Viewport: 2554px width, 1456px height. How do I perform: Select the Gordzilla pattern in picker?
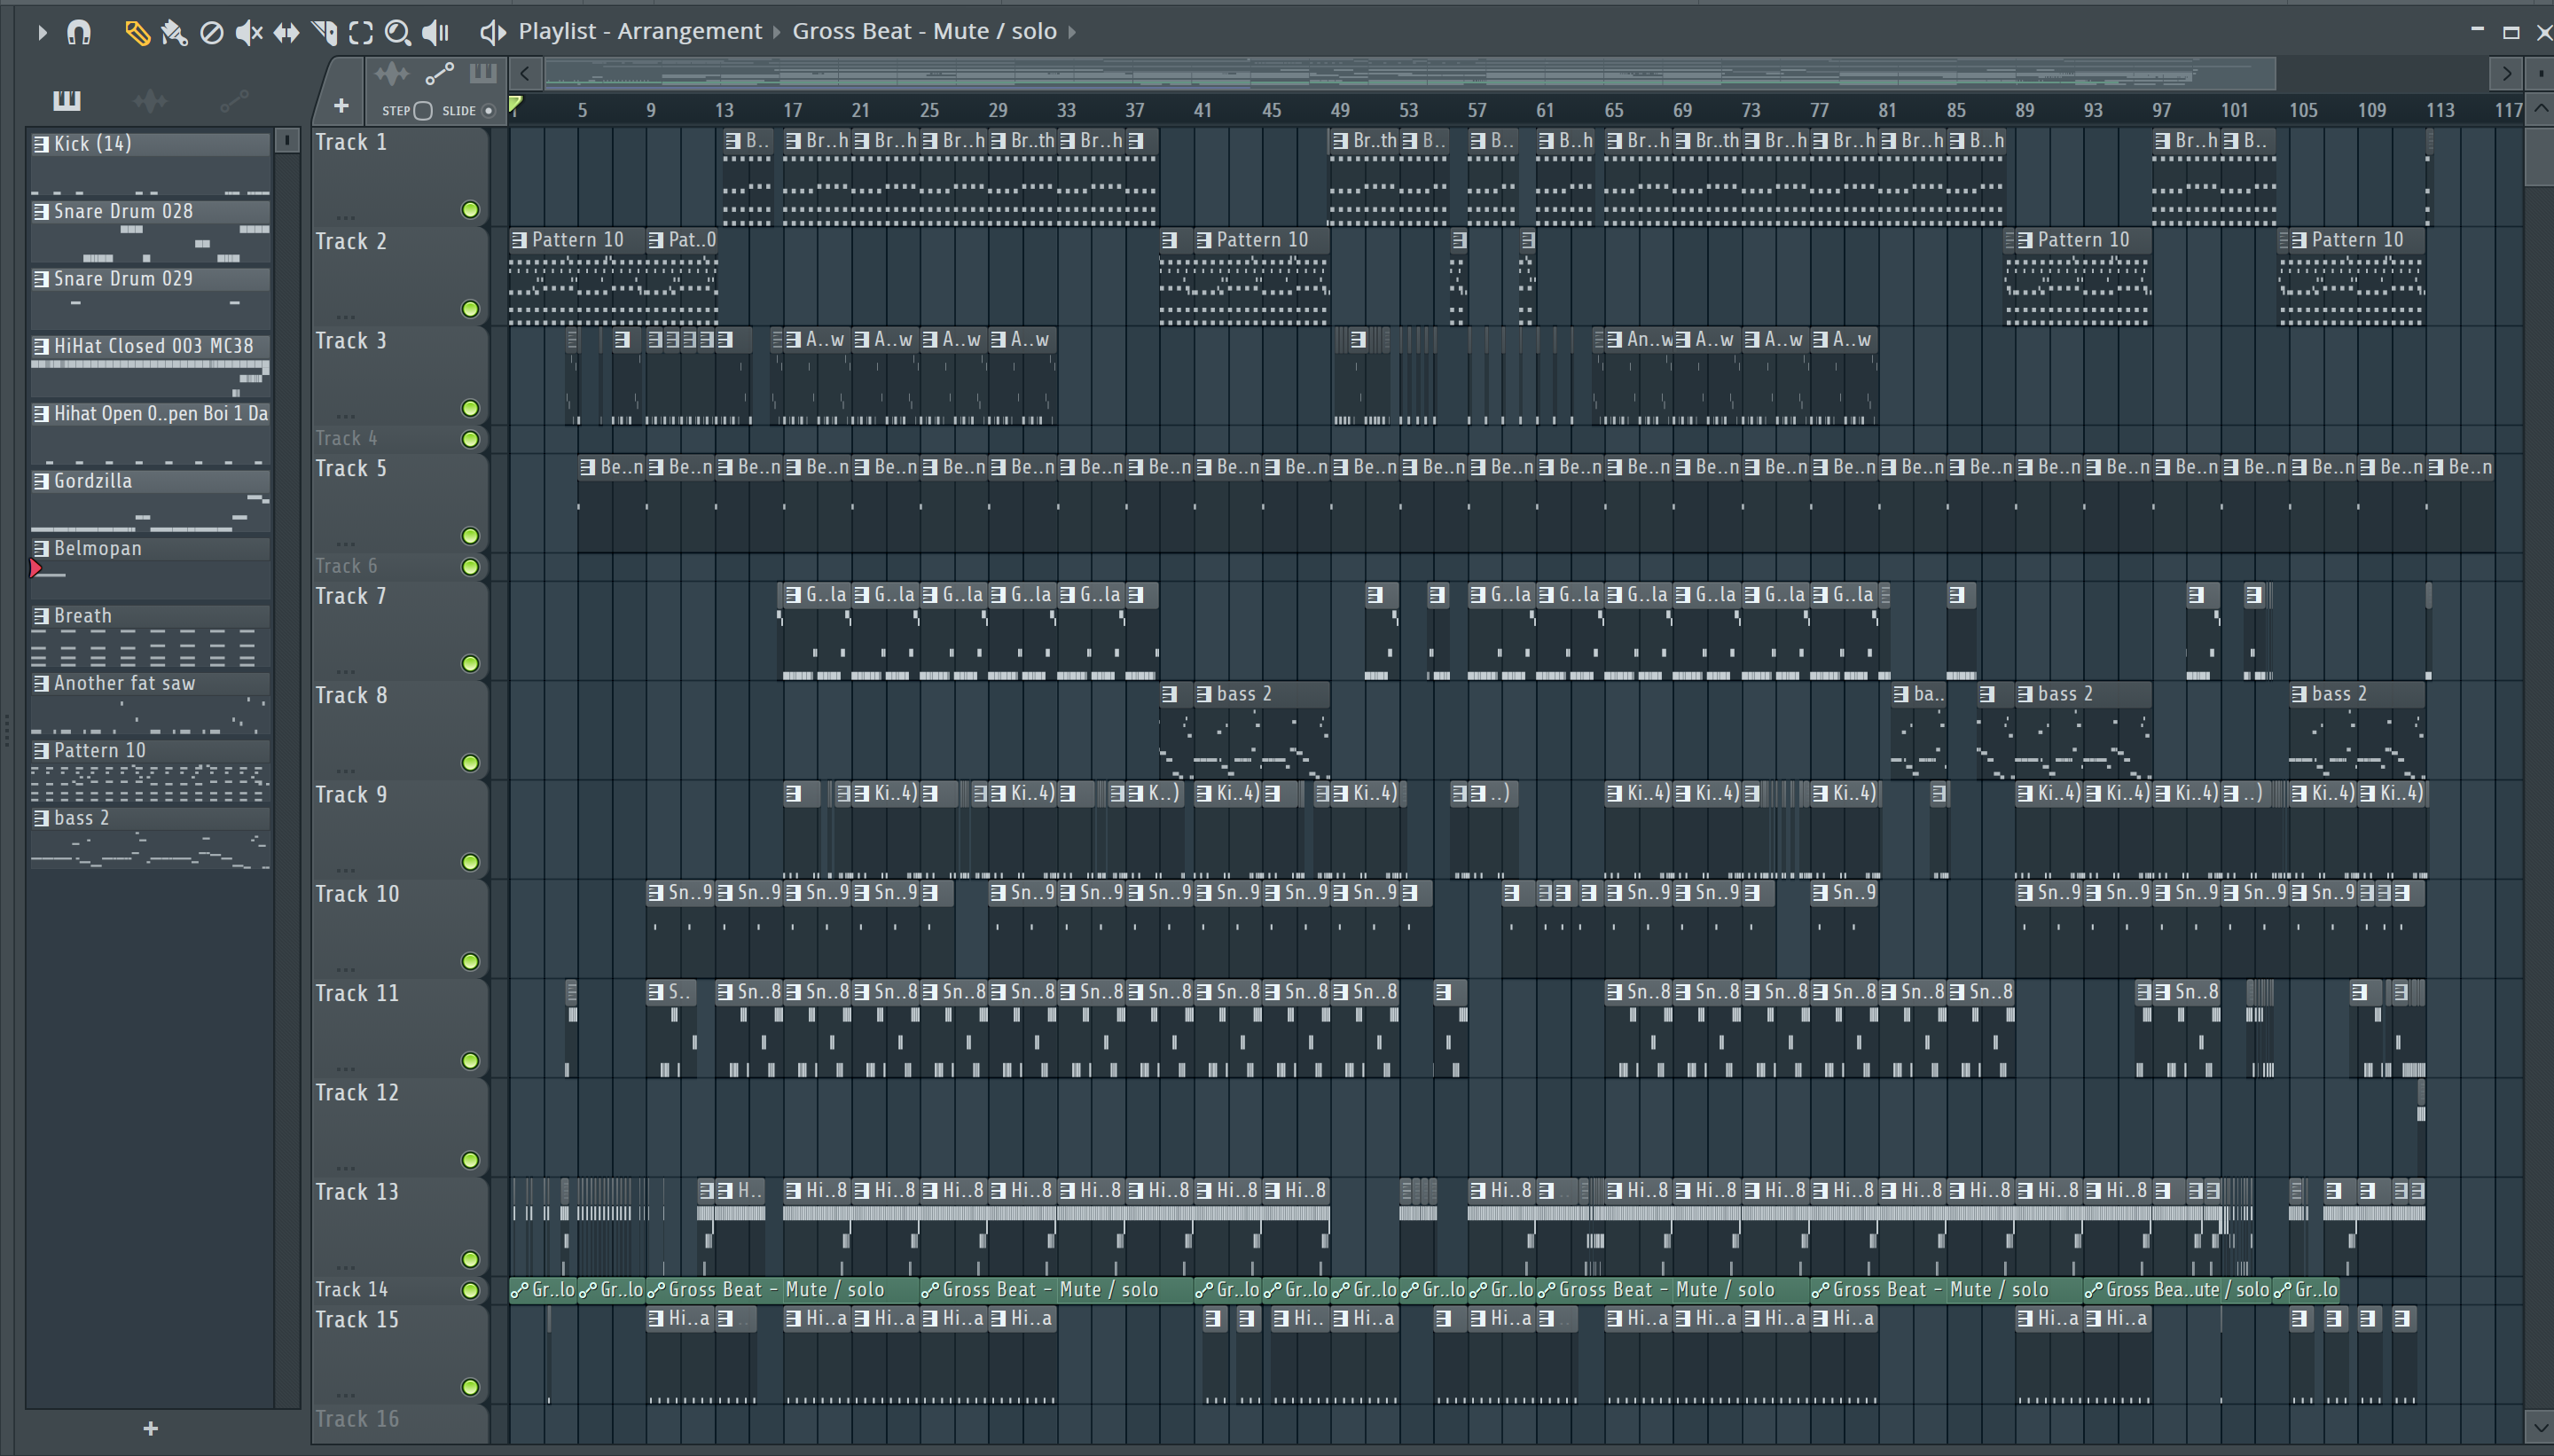click(150, 501)
